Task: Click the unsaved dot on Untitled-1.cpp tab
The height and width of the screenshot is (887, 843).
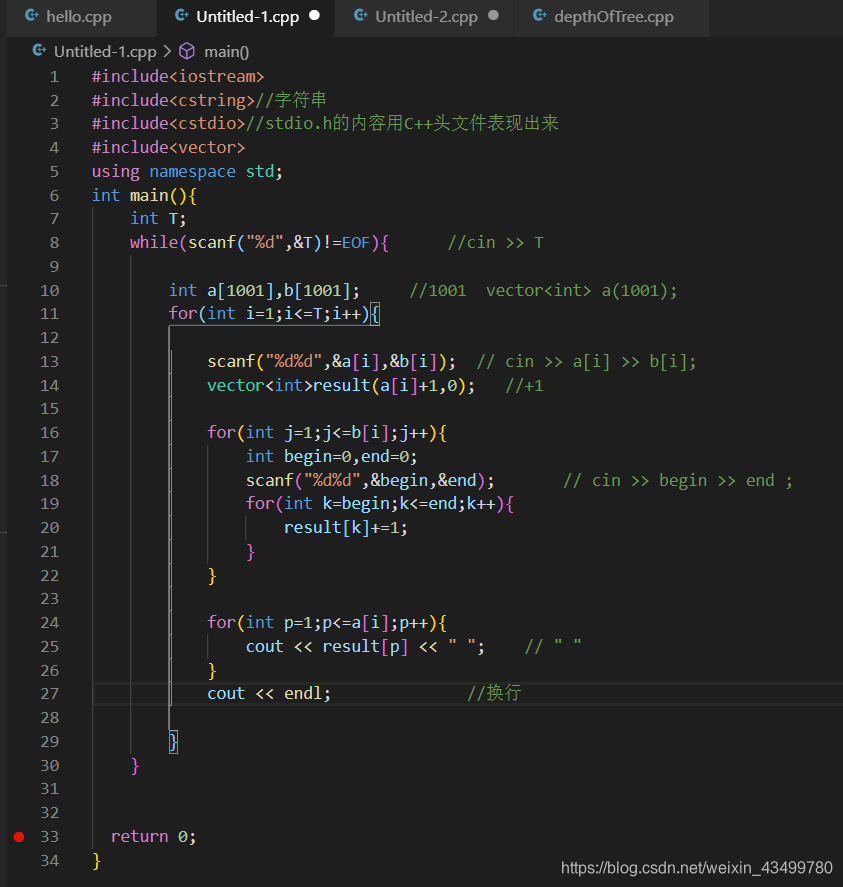Action: 315,16
